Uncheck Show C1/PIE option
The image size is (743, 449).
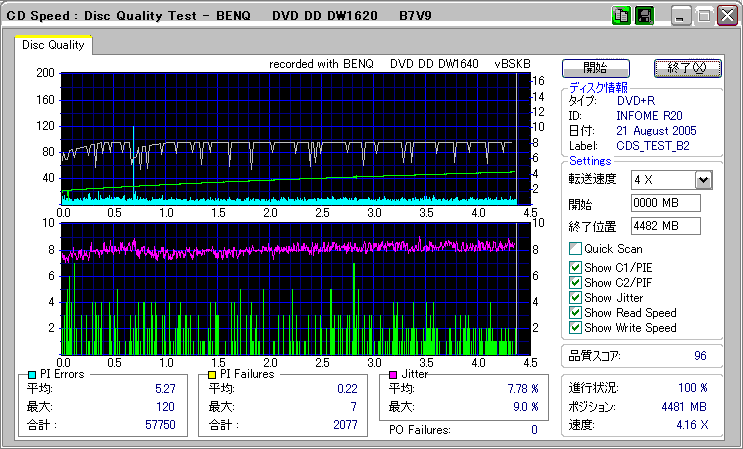[575, 268]
